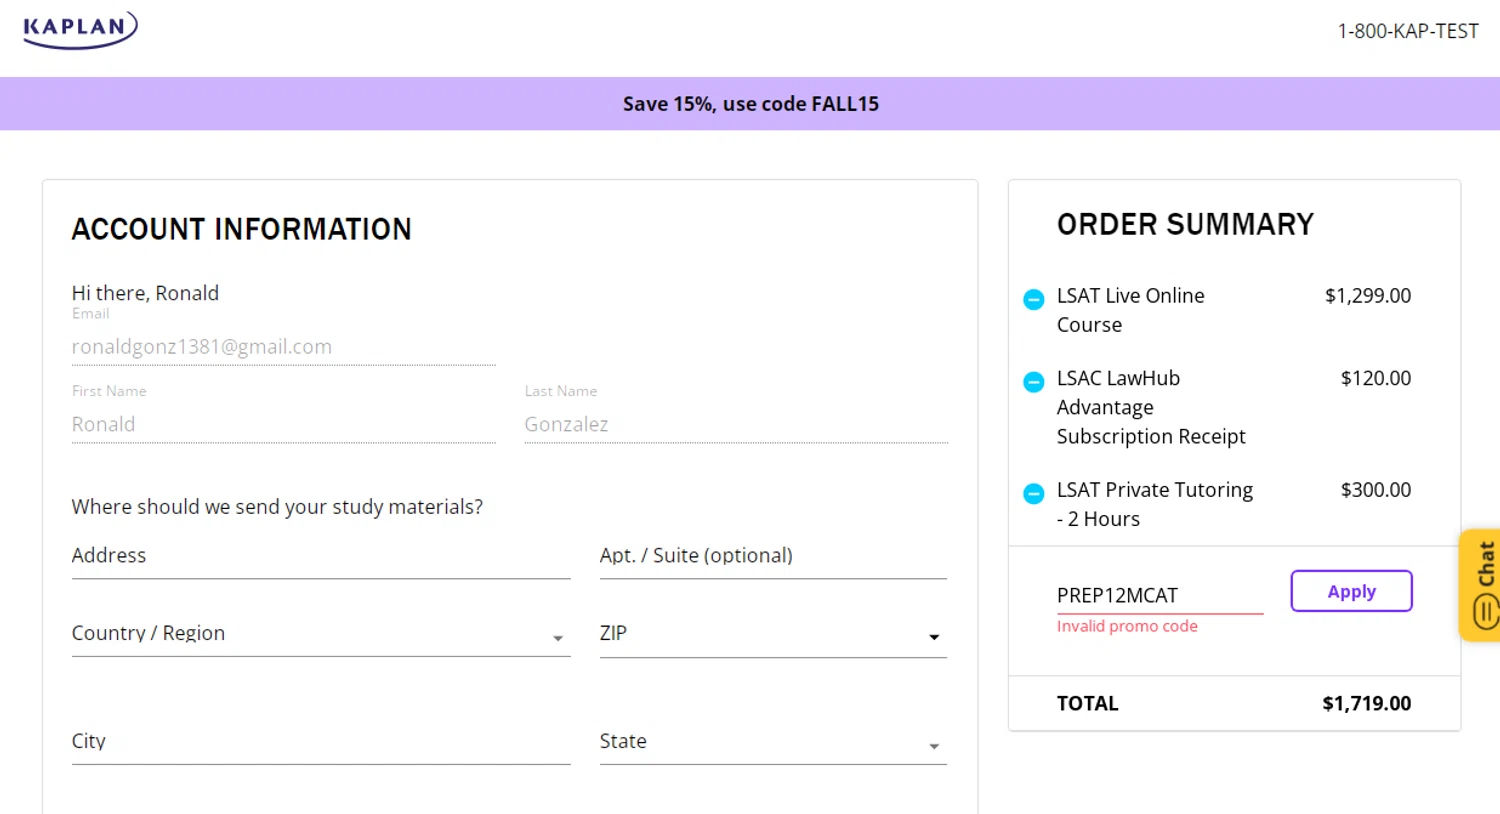Open the Chat widget

1481,585
